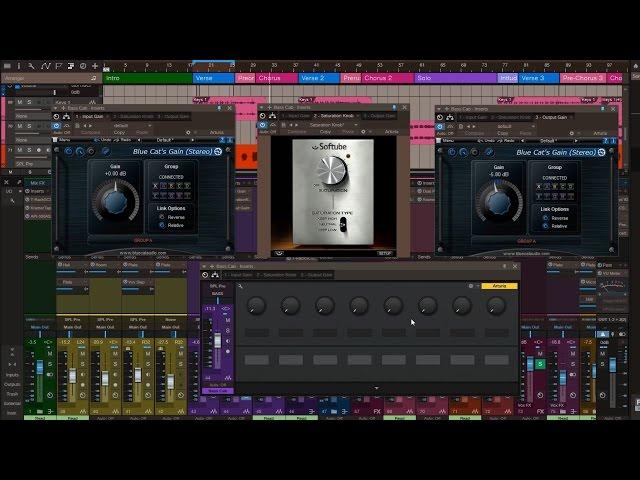This screenshot has height=480, width=640.
Task: Switch to '2 - Saturation Knob' tab
Action: tap(334, 116)
